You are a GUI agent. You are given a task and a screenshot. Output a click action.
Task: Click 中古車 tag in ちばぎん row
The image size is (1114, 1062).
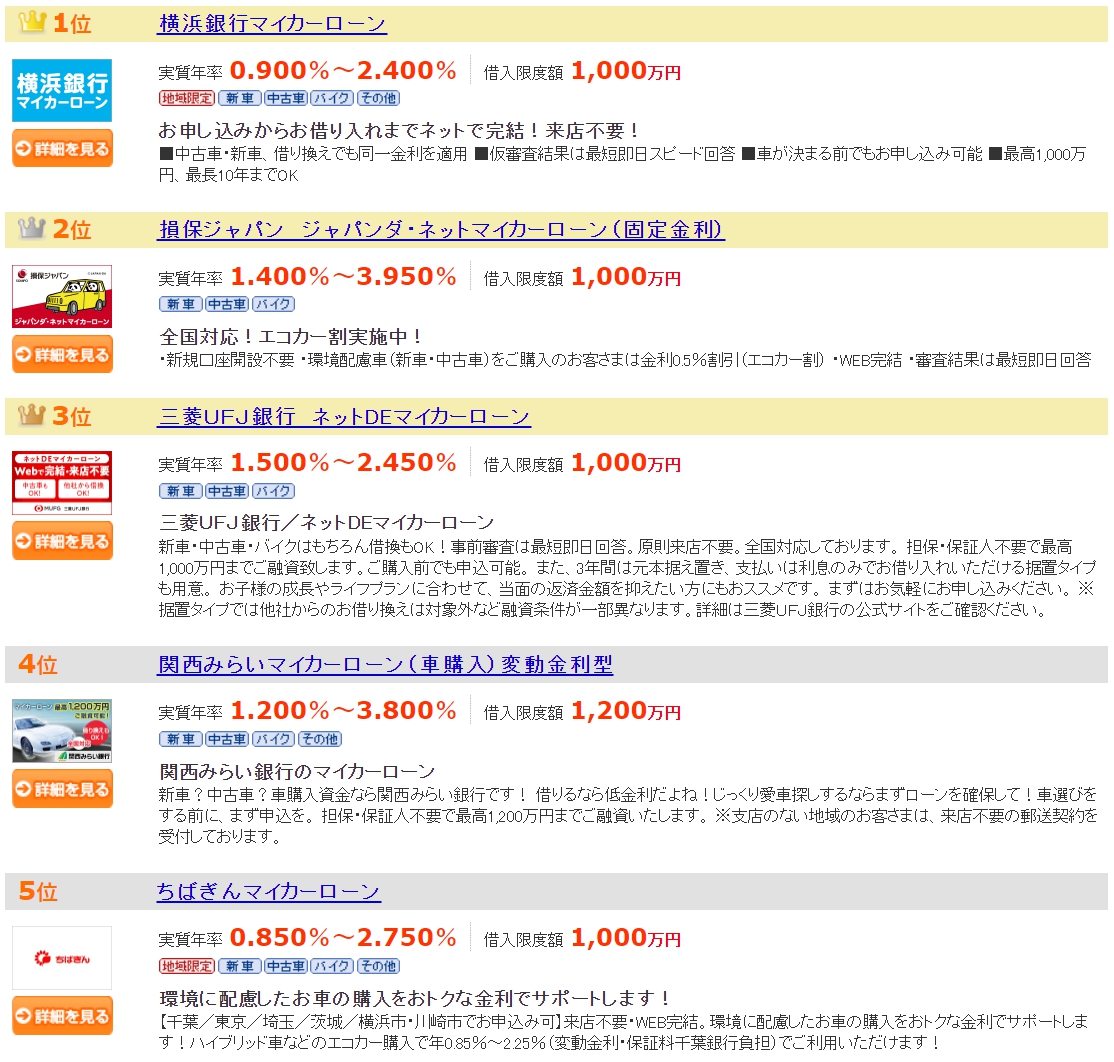[286, 966]
